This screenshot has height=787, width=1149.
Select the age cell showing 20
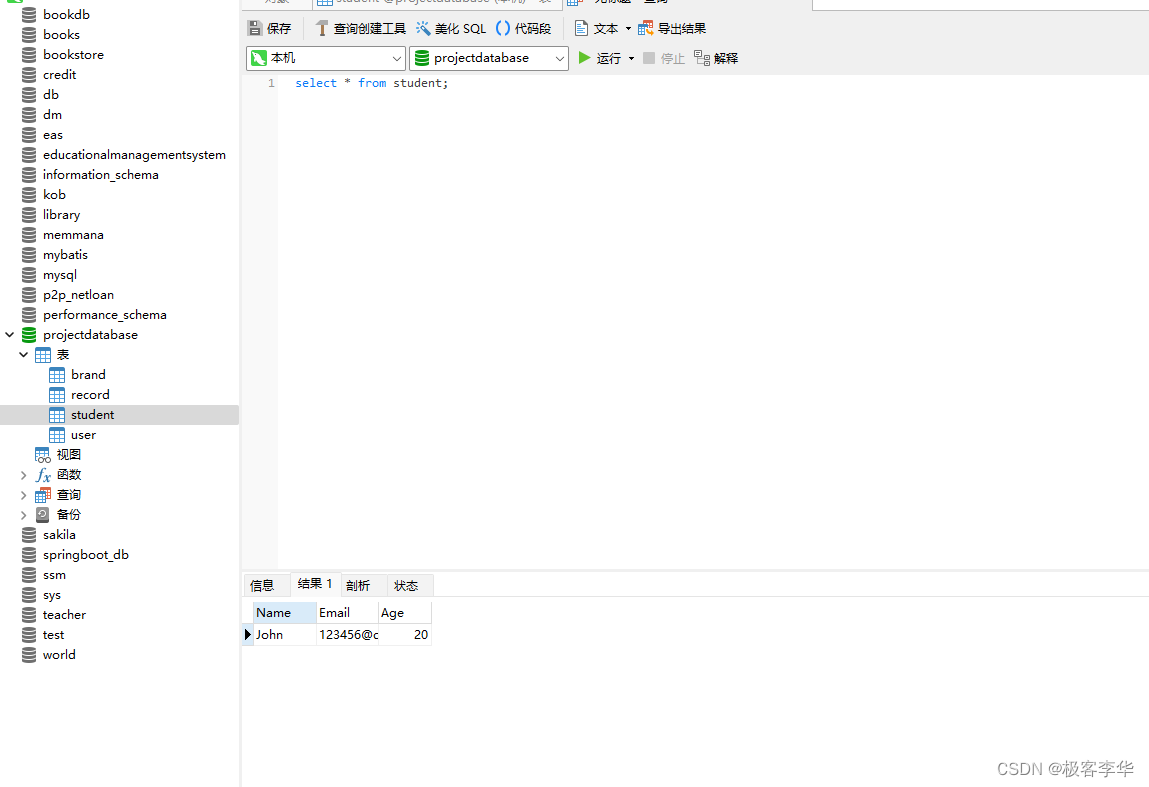click(x=404, y=635)
